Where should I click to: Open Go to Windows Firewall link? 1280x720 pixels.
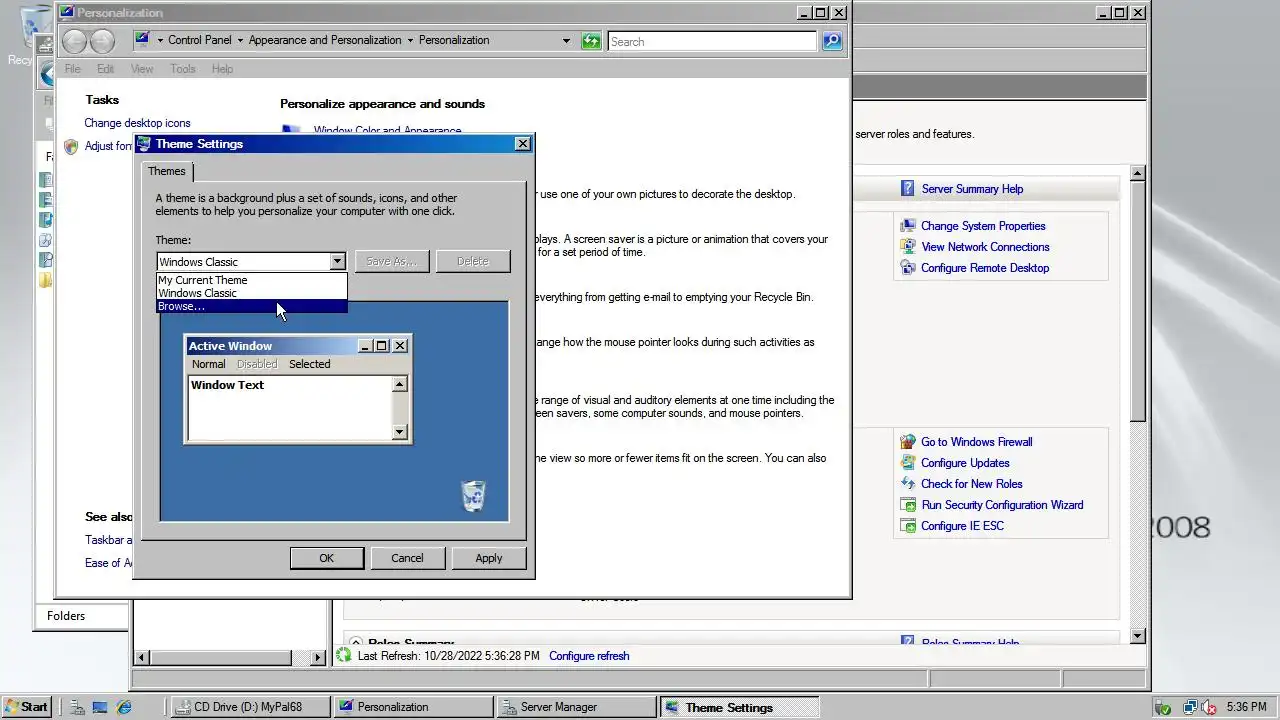(976, 442)
